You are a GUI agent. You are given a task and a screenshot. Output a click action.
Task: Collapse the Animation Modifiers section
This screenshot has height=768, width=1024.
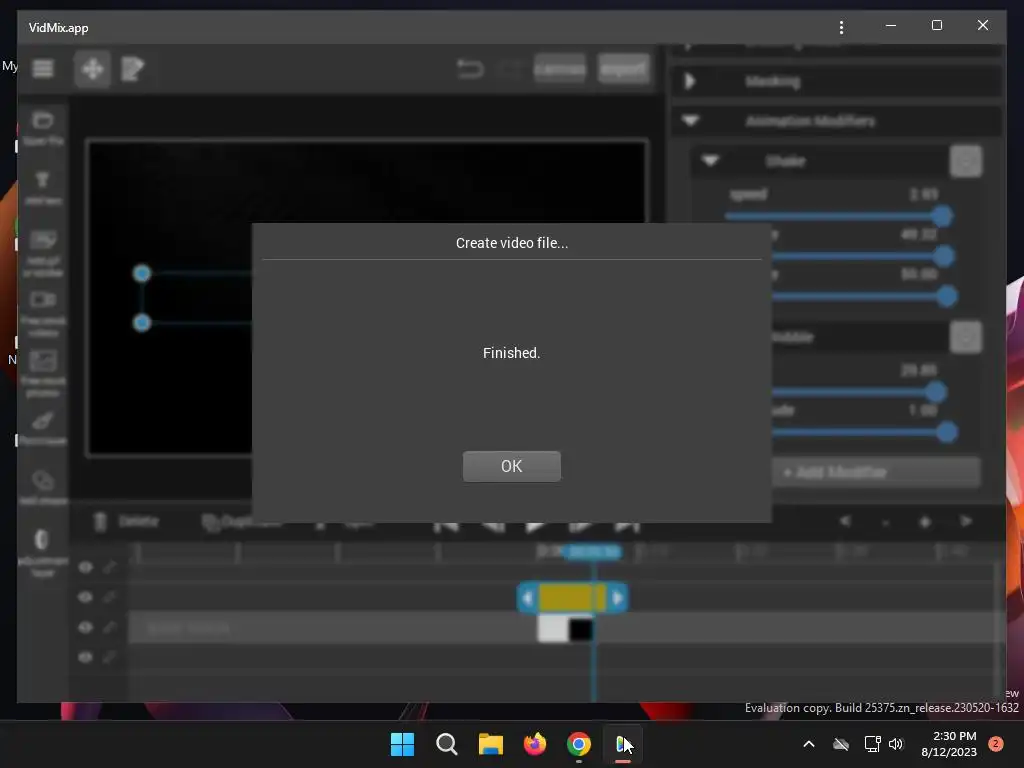(690, 121)
